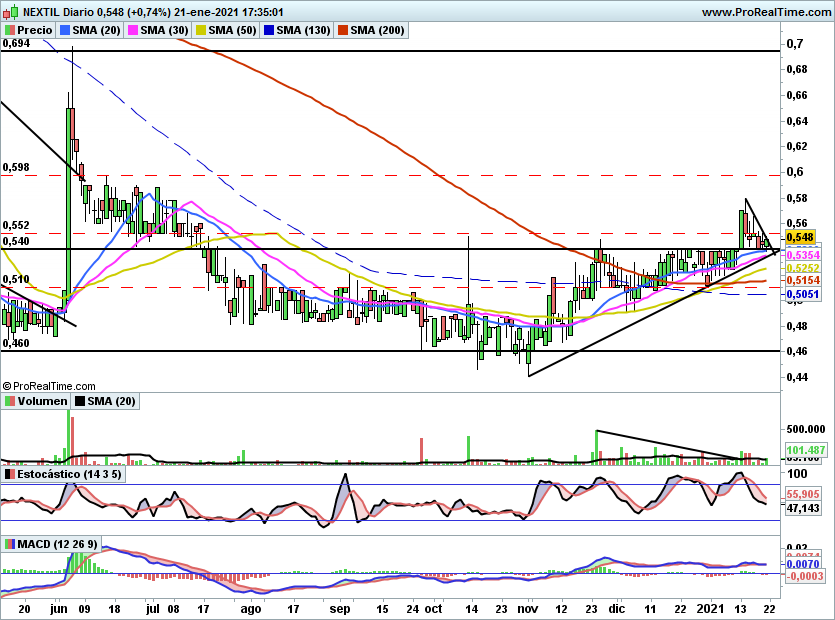This screenshot has width=835, height=620.
Task: Open the MACD (12 26 9) settings label
Action: point(58,544)
